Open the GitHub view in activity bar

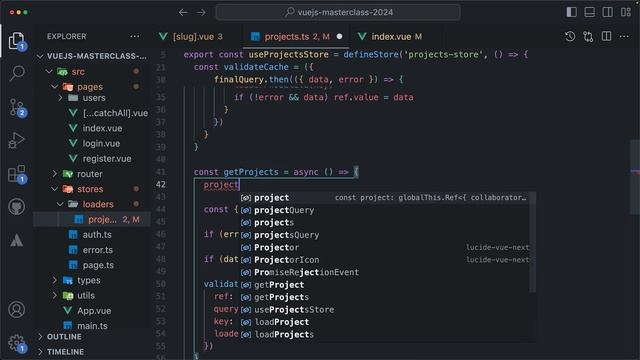point(16,207)
